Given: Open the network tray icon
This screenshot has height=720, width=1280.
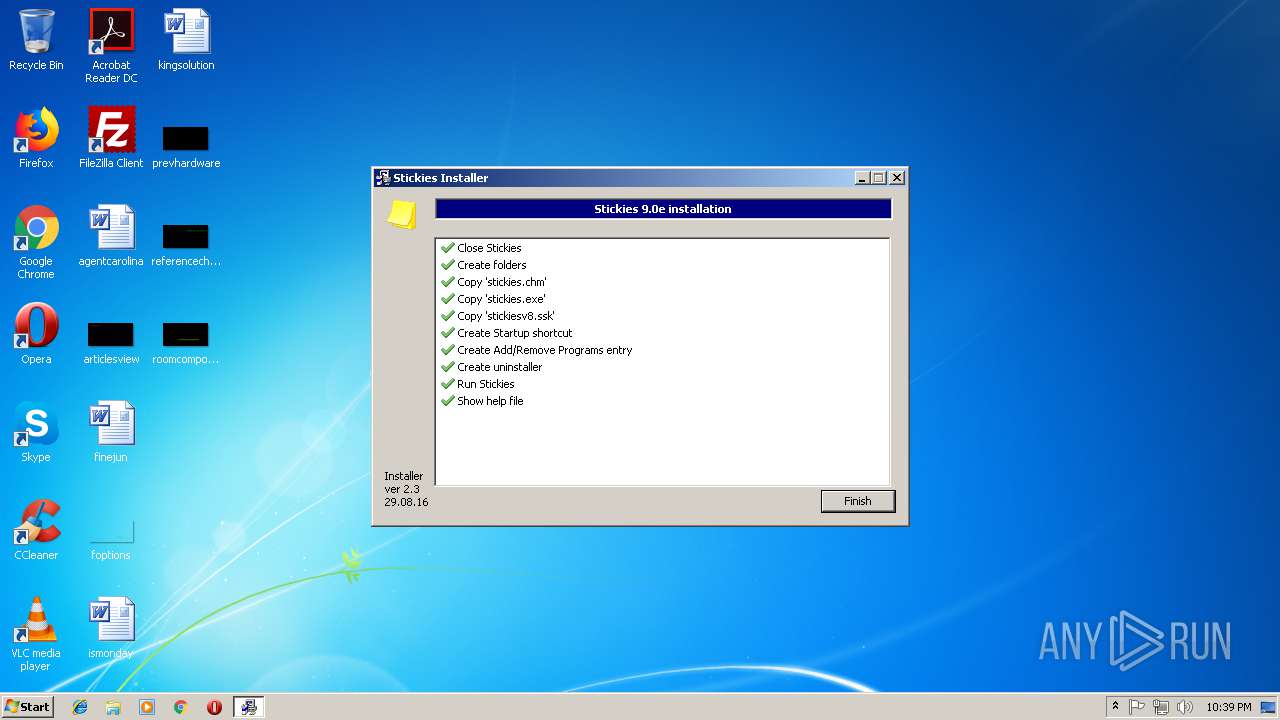Looking at the screenshot, I should point(1161,707).
